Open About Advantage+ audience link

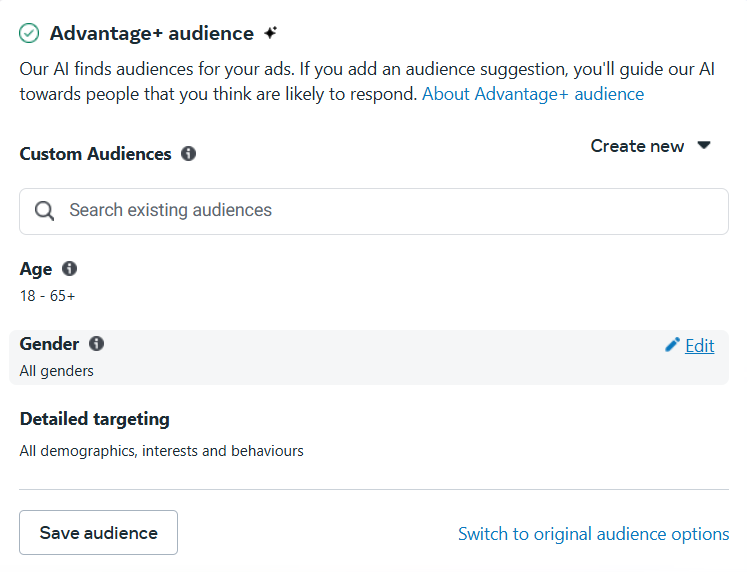tap(533, 94)
